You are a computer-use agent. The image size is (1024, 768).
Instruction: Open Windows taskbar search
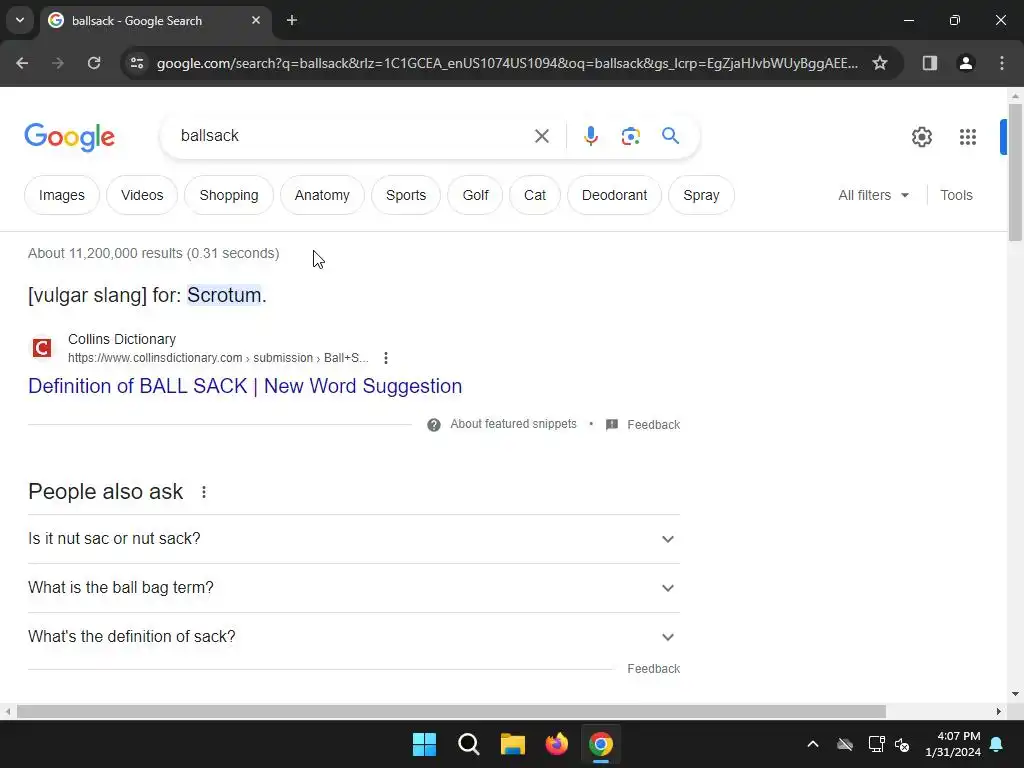point(469,744)
